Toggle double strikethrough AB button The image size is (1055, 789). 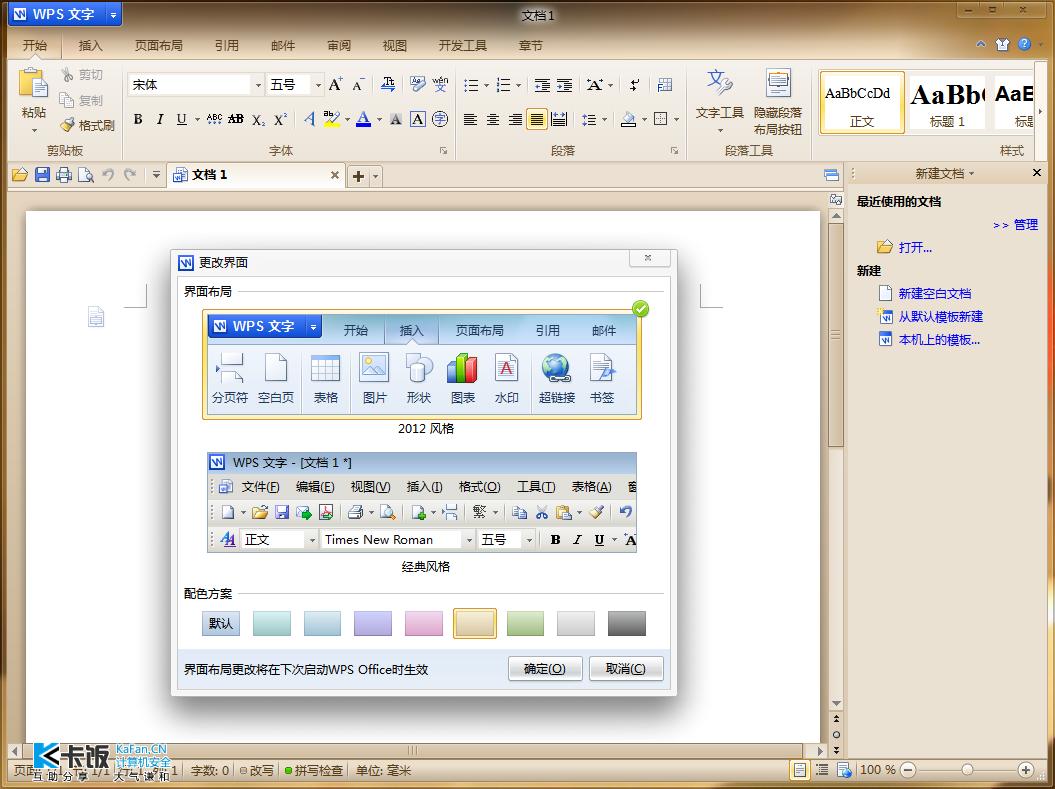[235, 119]
